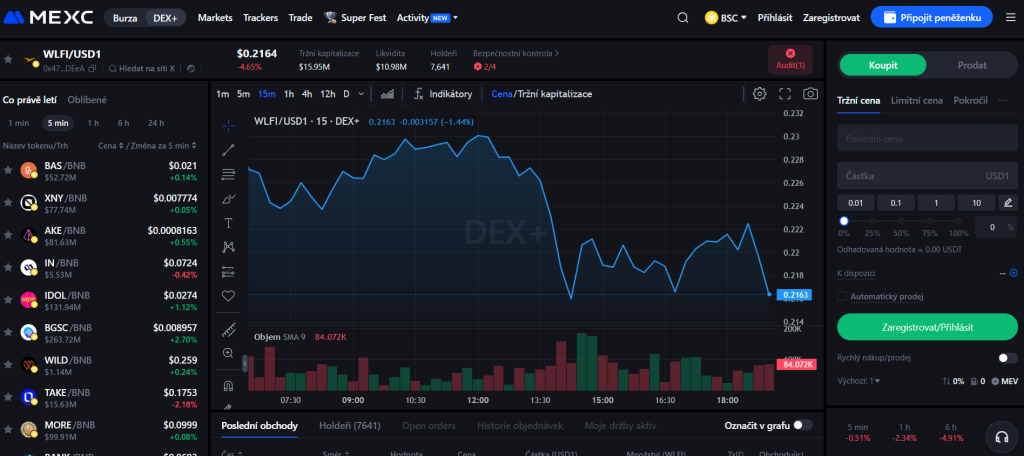Open the search magnifier in top bar

682,18
